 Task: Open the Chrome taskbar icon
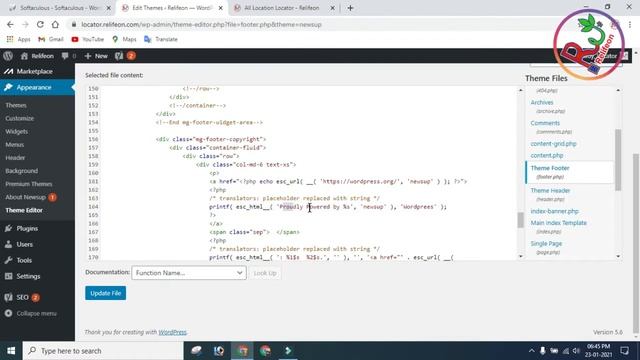(265, 351)
